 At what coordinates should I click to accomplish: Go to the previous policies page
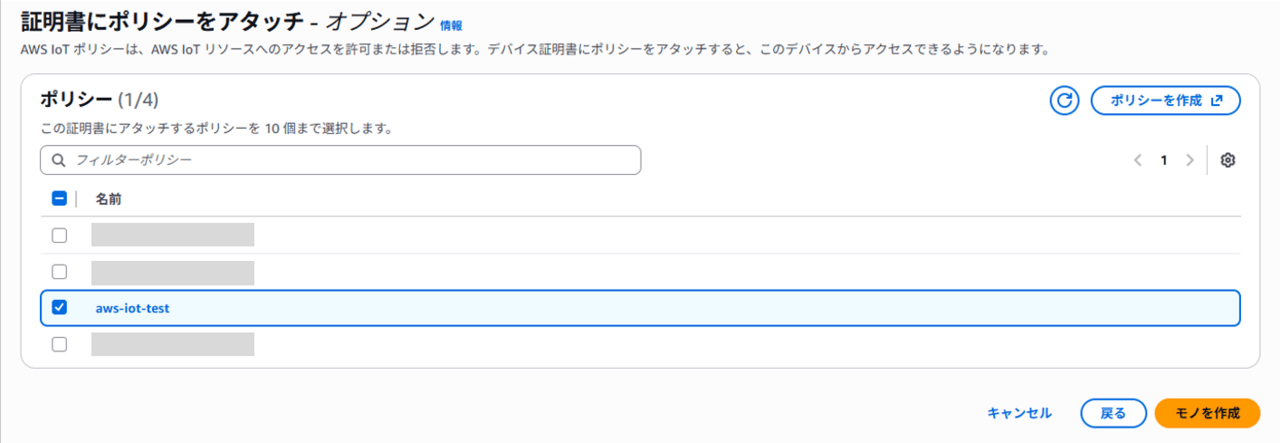pos(1138,160)
